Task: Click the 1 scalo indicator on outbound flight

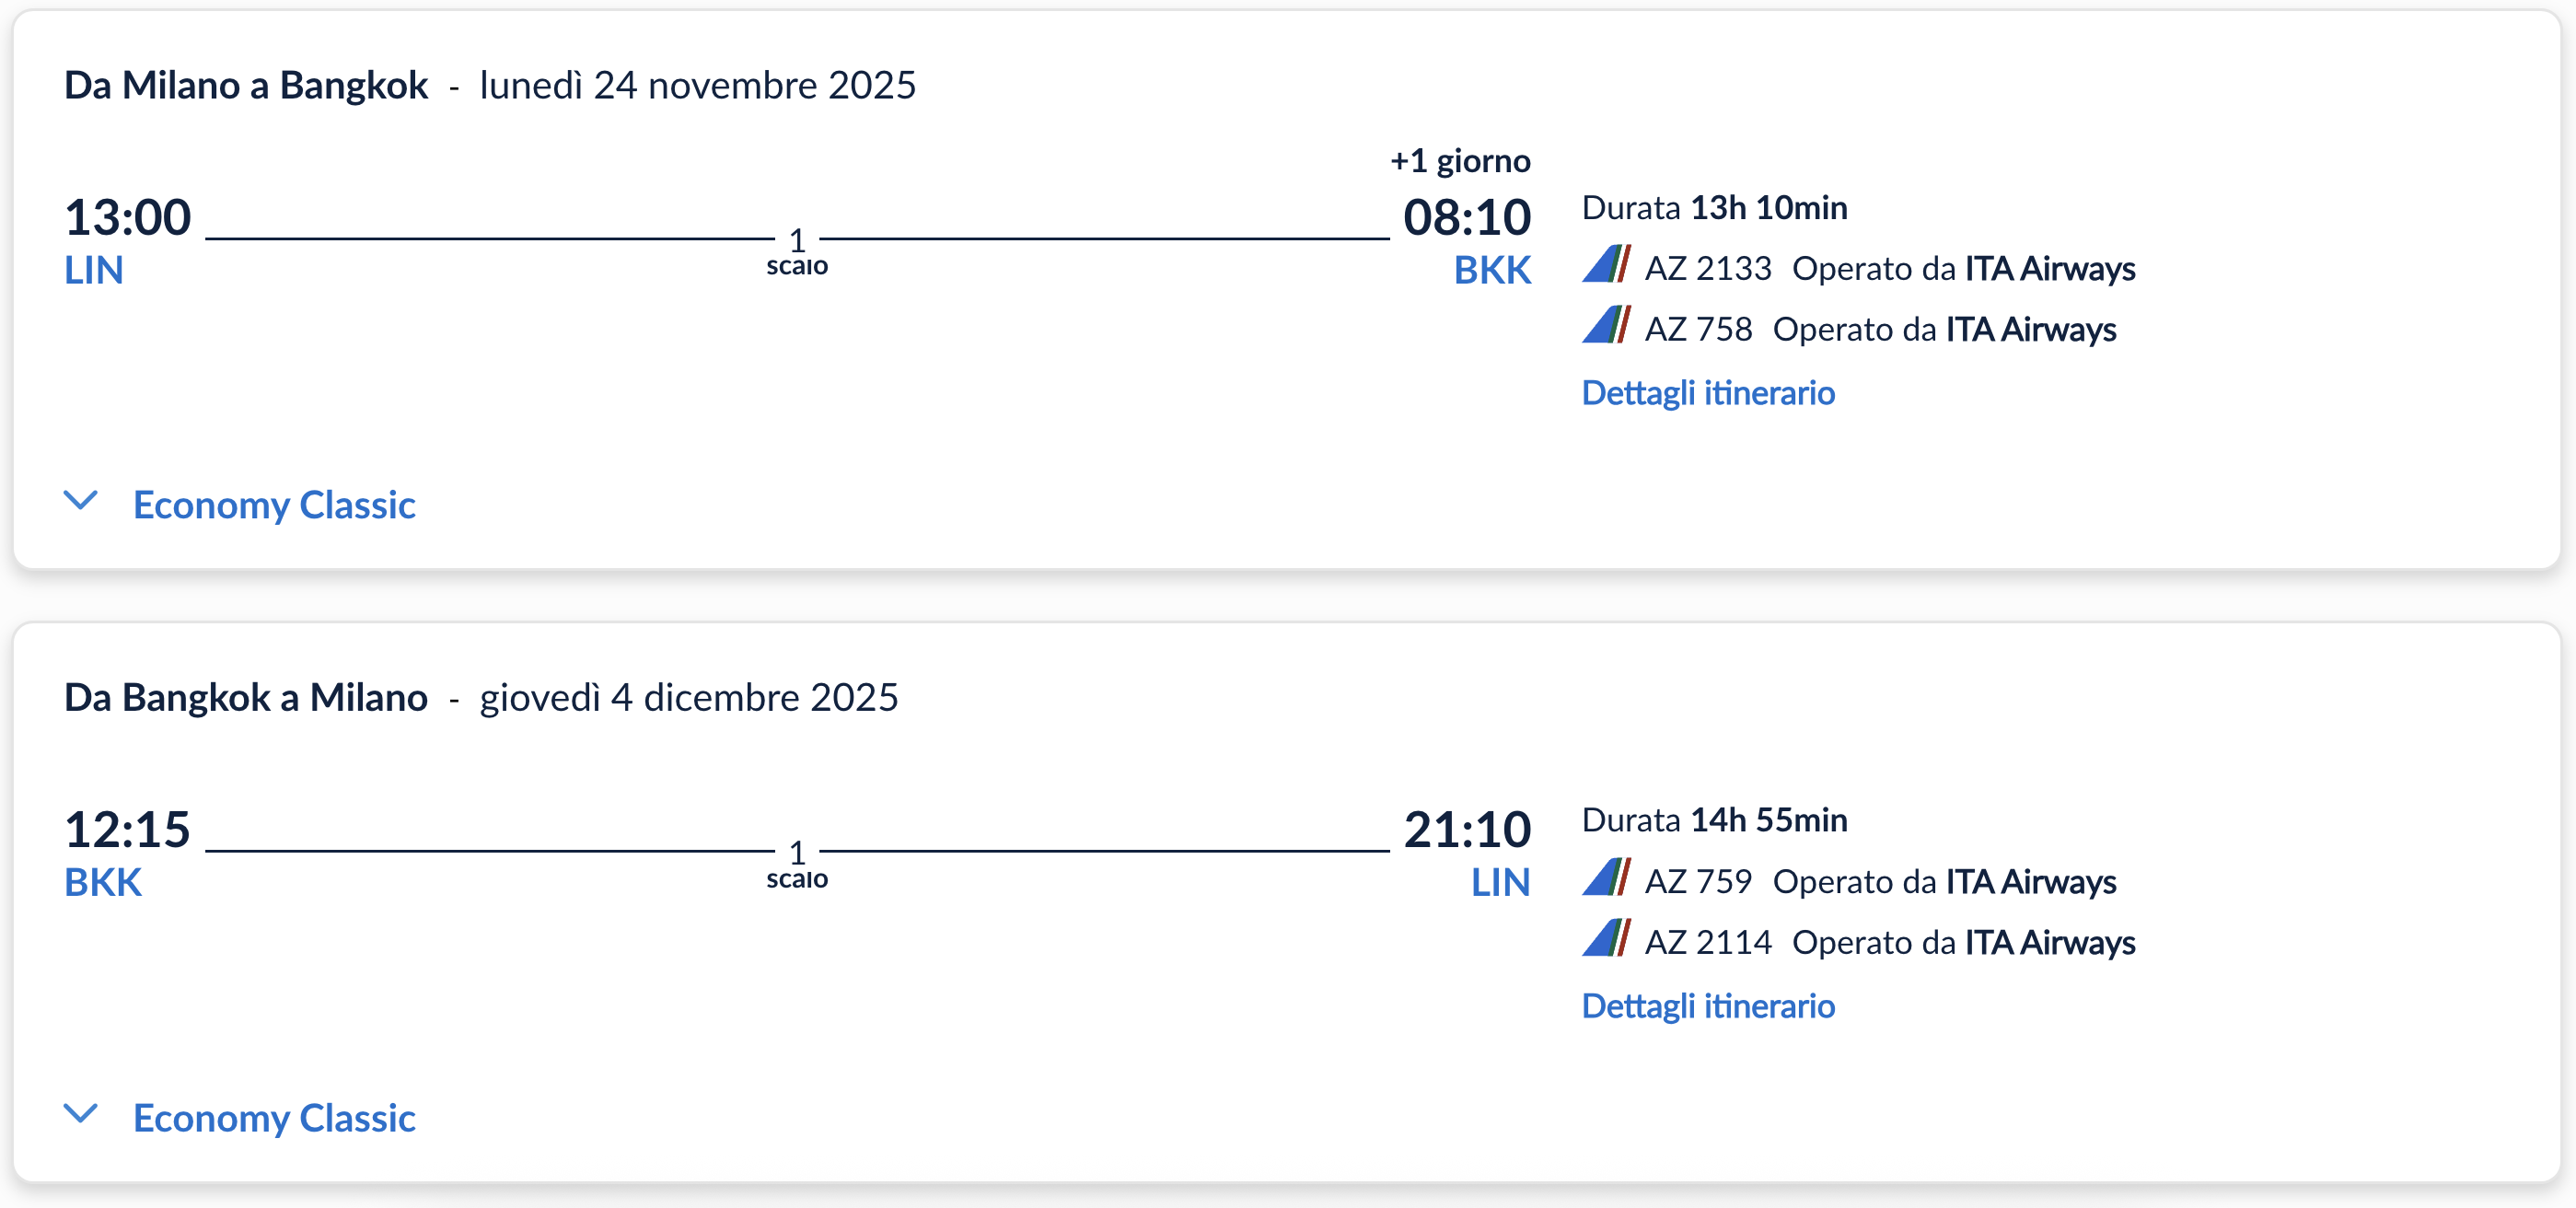Action: 796,251
